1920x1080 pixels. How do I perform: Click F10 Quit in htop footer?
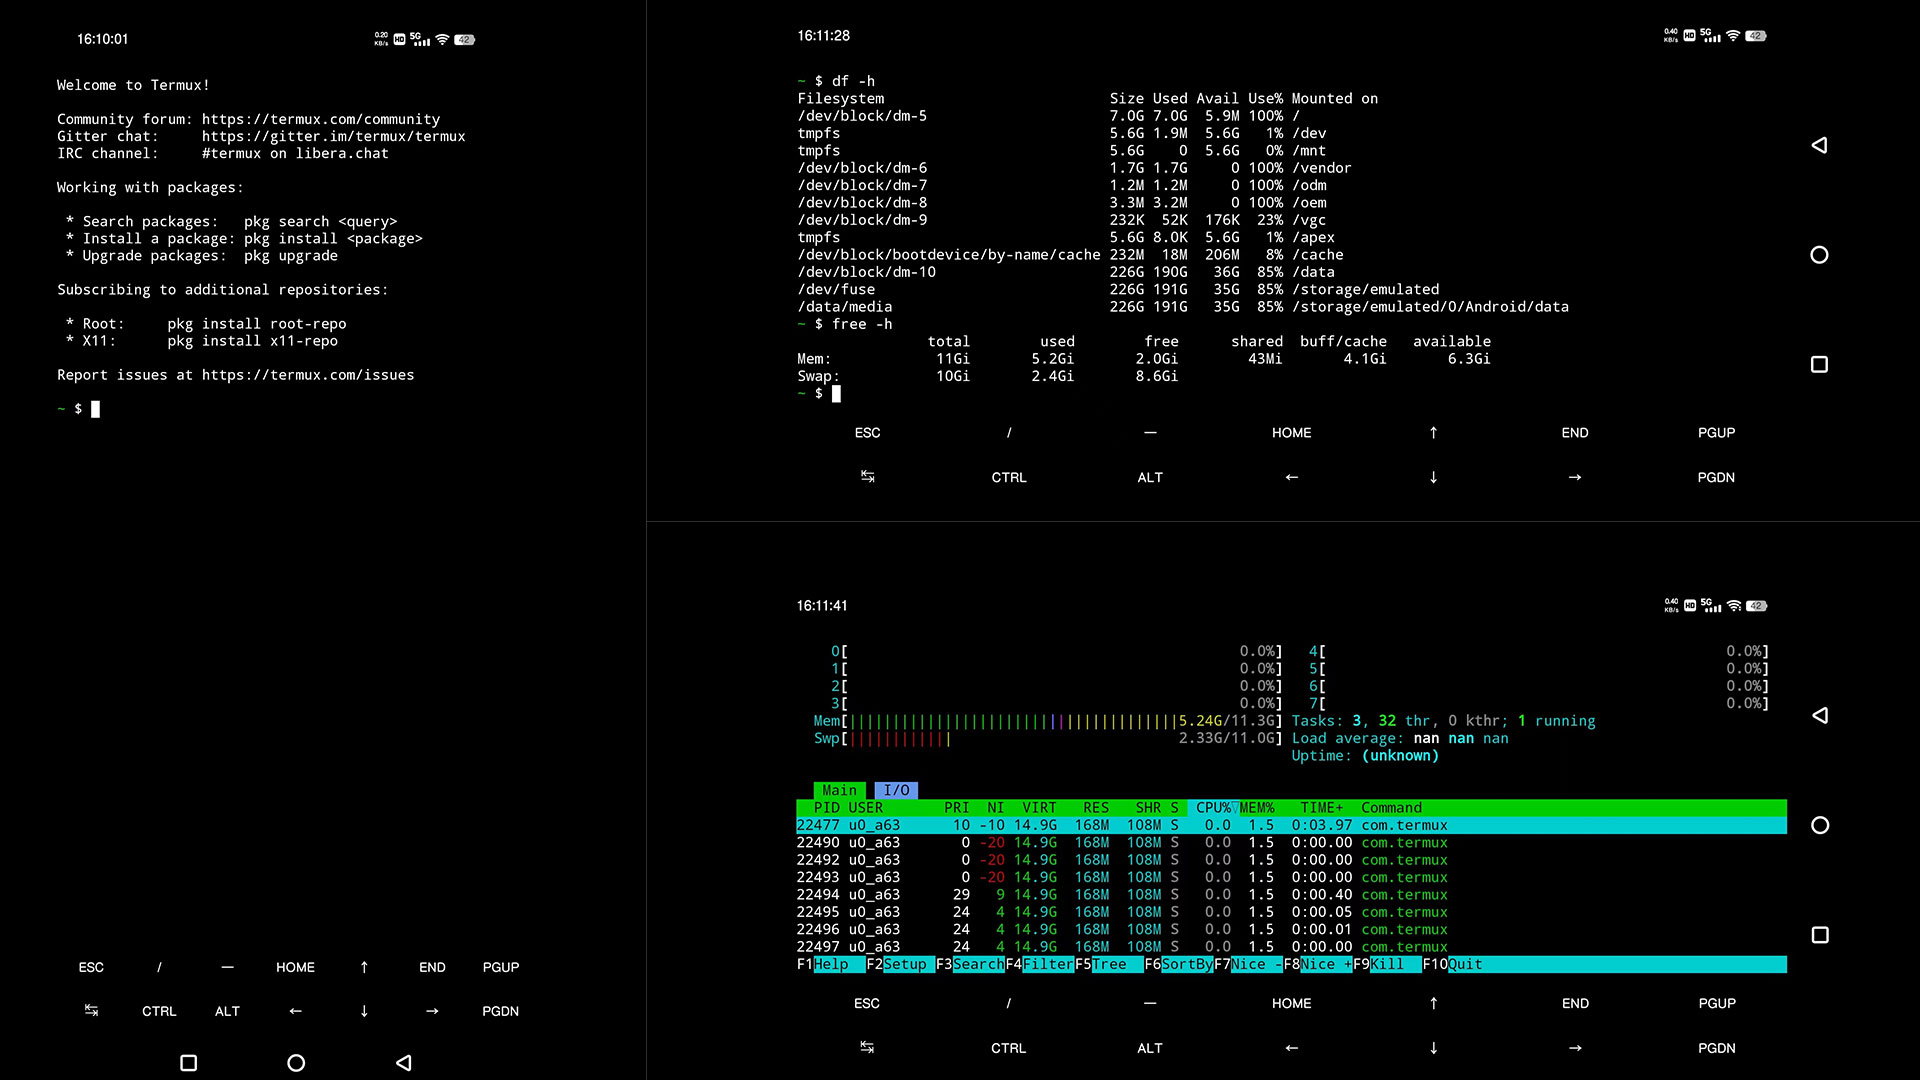pyautogui.click(x=1453, y=964)
